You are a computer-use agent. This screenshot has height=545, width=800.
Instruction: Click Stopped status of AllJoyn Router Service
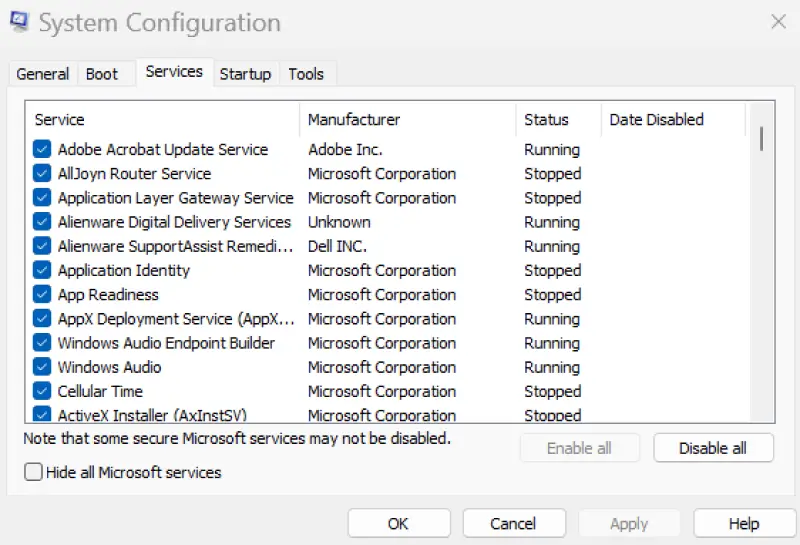coord(553,174)
